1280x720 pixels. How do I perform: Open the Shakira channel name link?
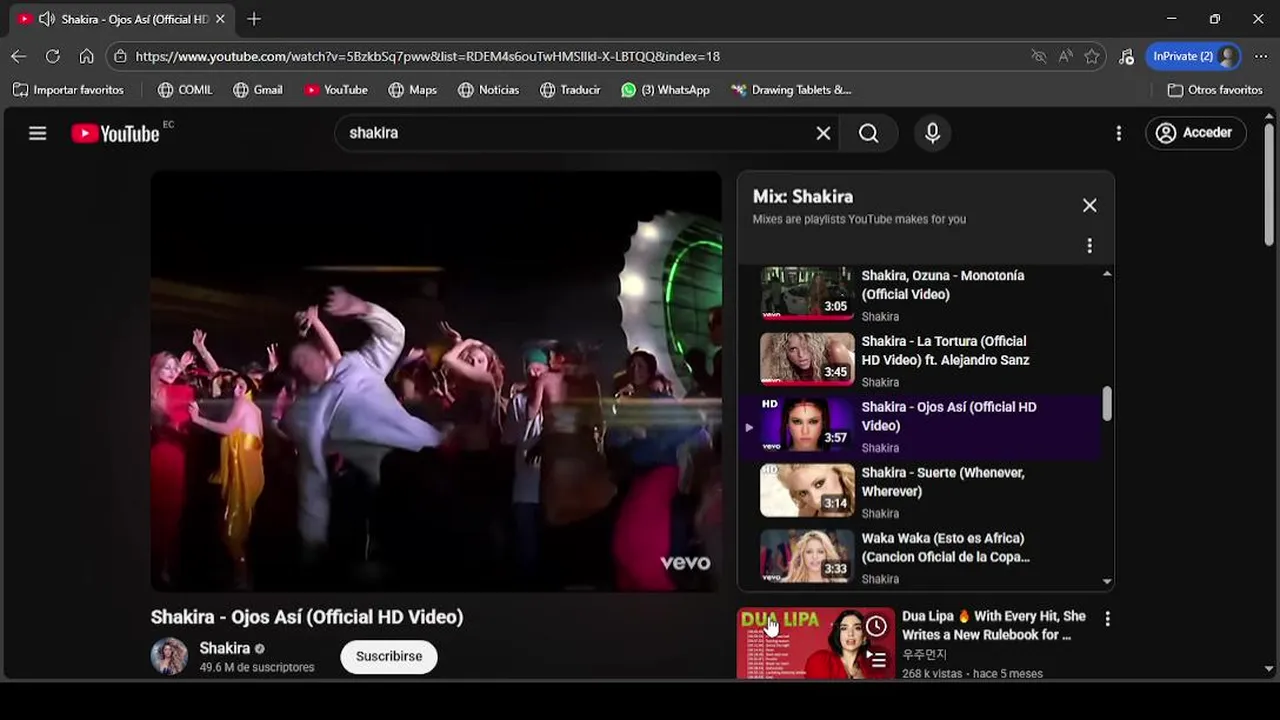click(x=225, y=648)
